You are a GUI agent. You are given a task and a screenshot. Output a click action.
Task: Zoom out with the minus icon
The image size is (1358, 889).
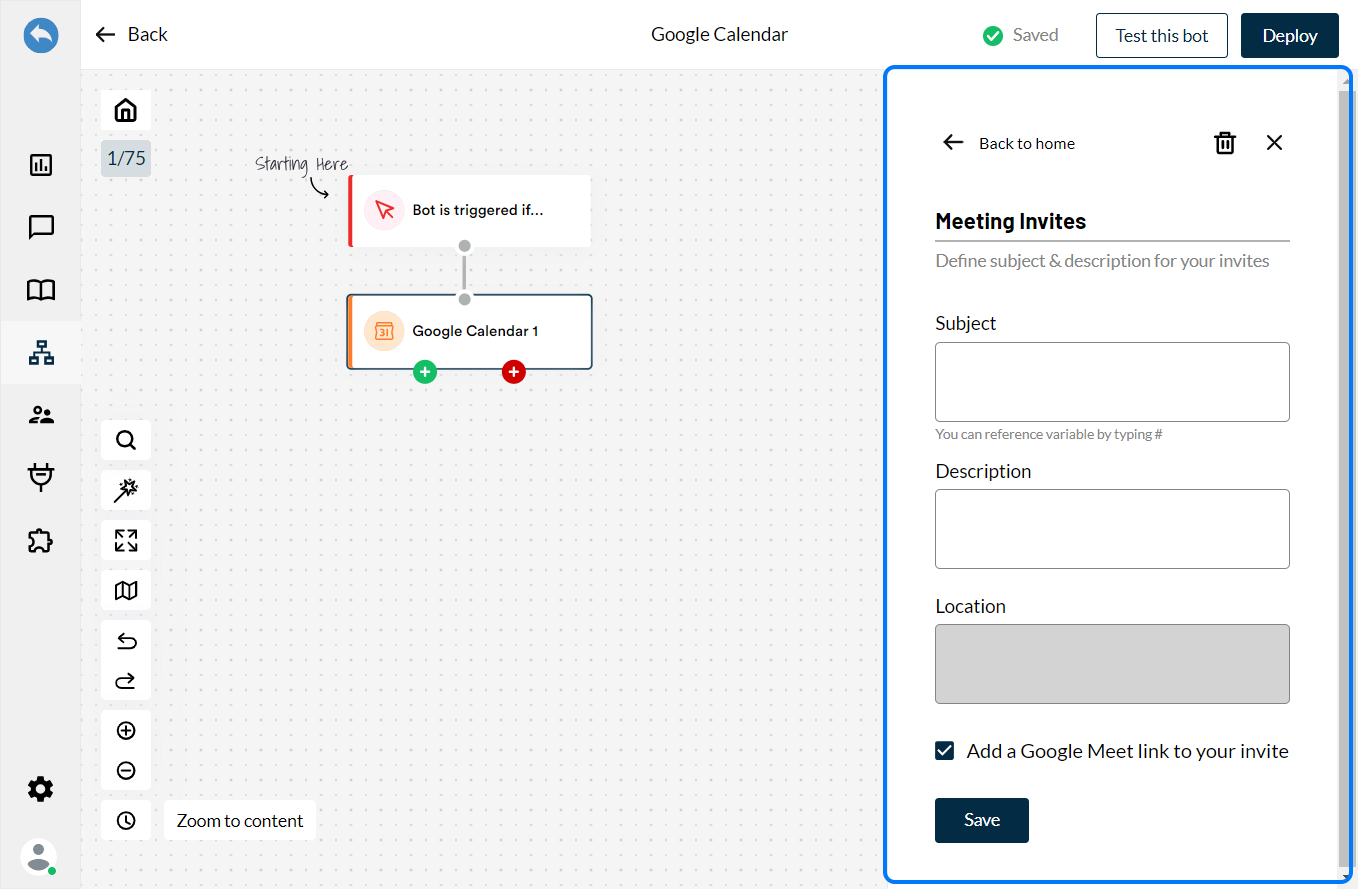[126, 771]
